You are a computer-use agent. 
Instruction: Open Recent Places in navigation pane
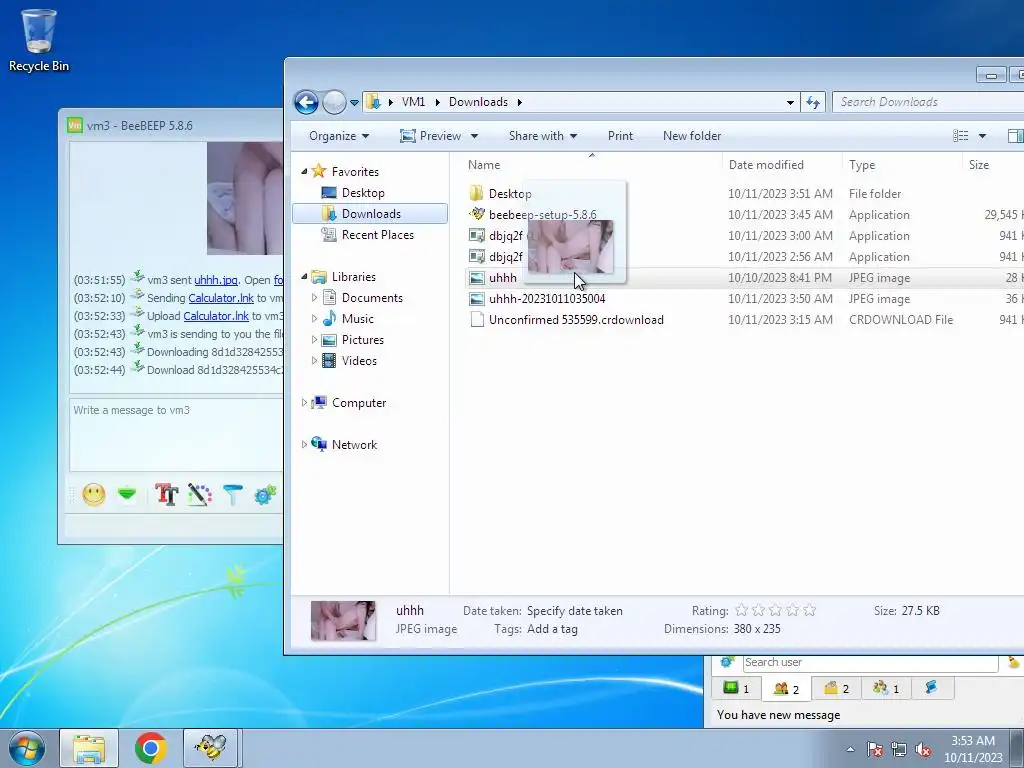coord(377,234)
